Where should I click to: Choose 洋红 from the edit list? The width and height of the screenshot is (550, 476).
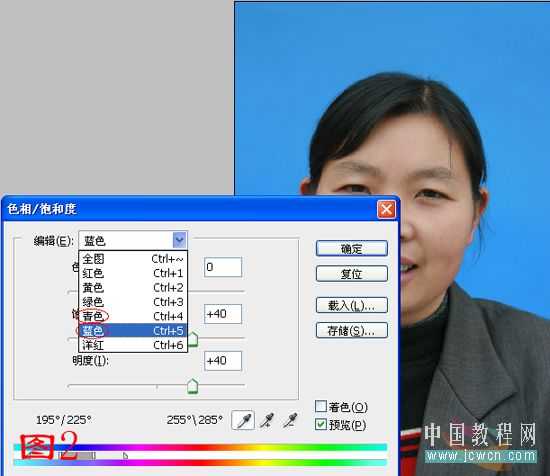(133, 345)
